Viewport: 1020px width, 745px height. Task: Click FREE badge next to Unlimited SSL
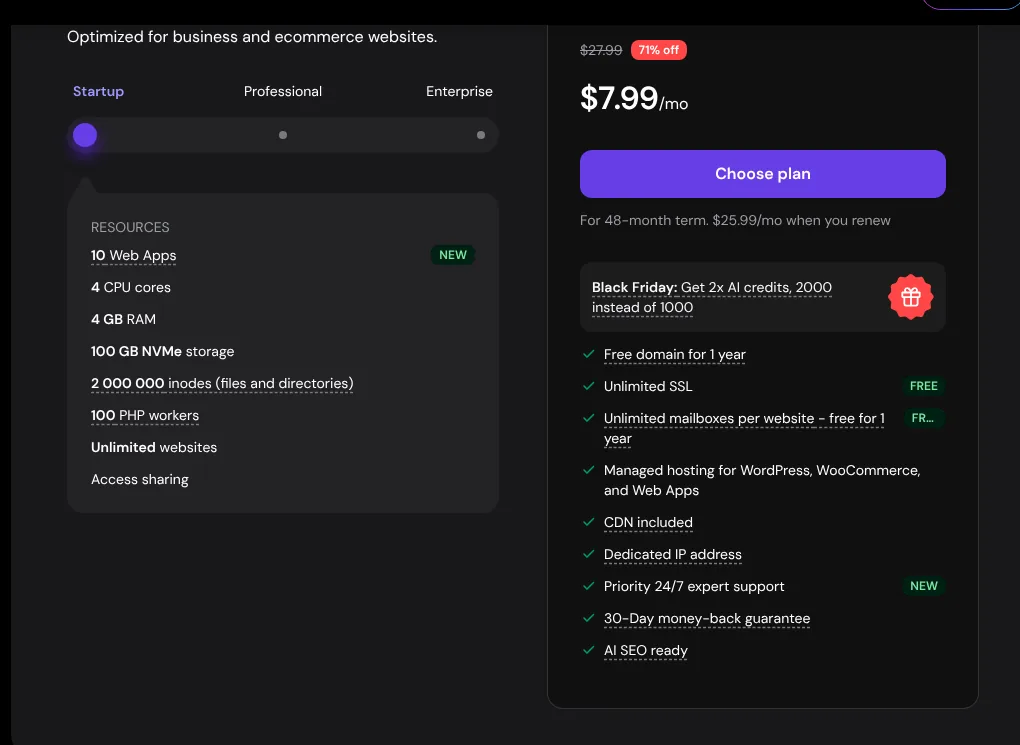point(923,386)
